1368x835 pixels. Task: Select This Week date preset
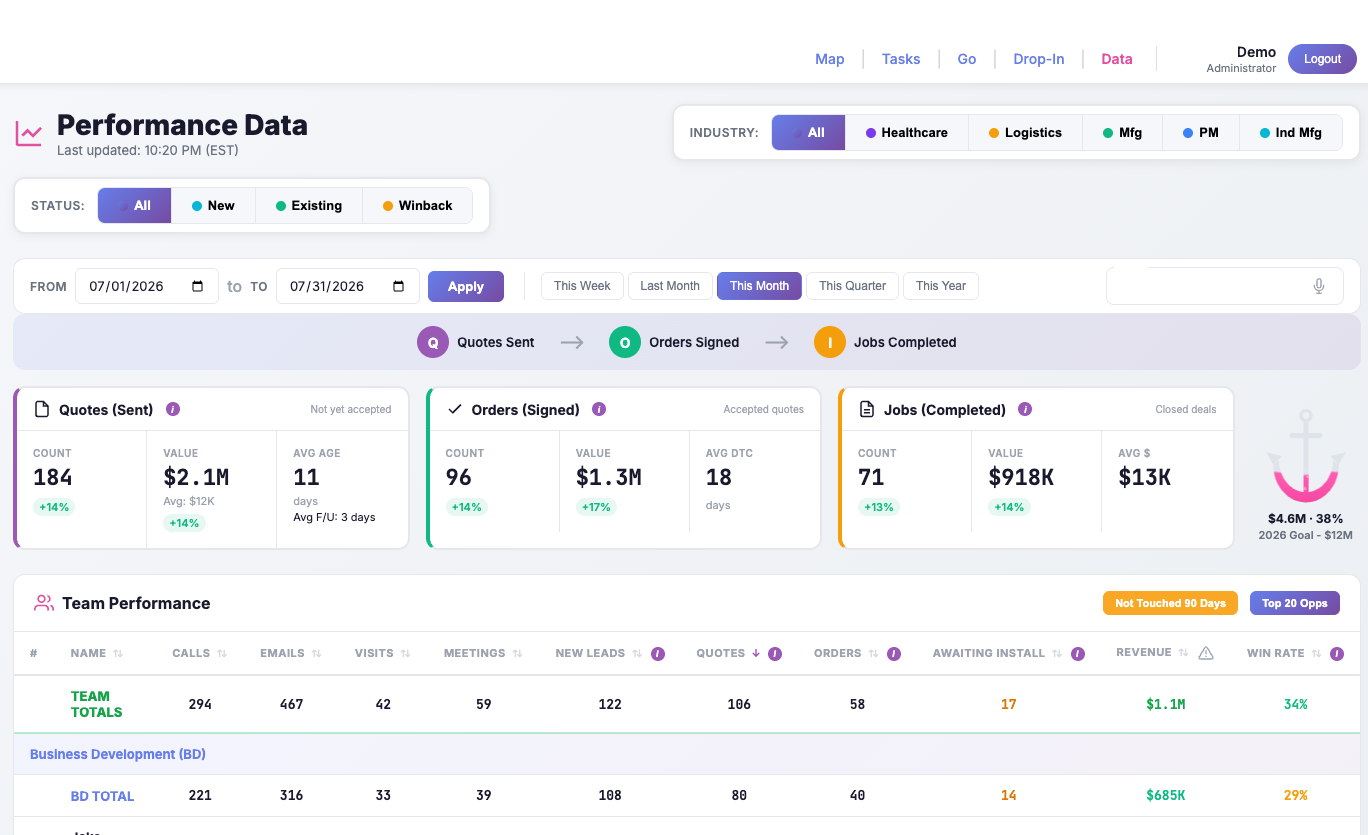coord(582,286)
